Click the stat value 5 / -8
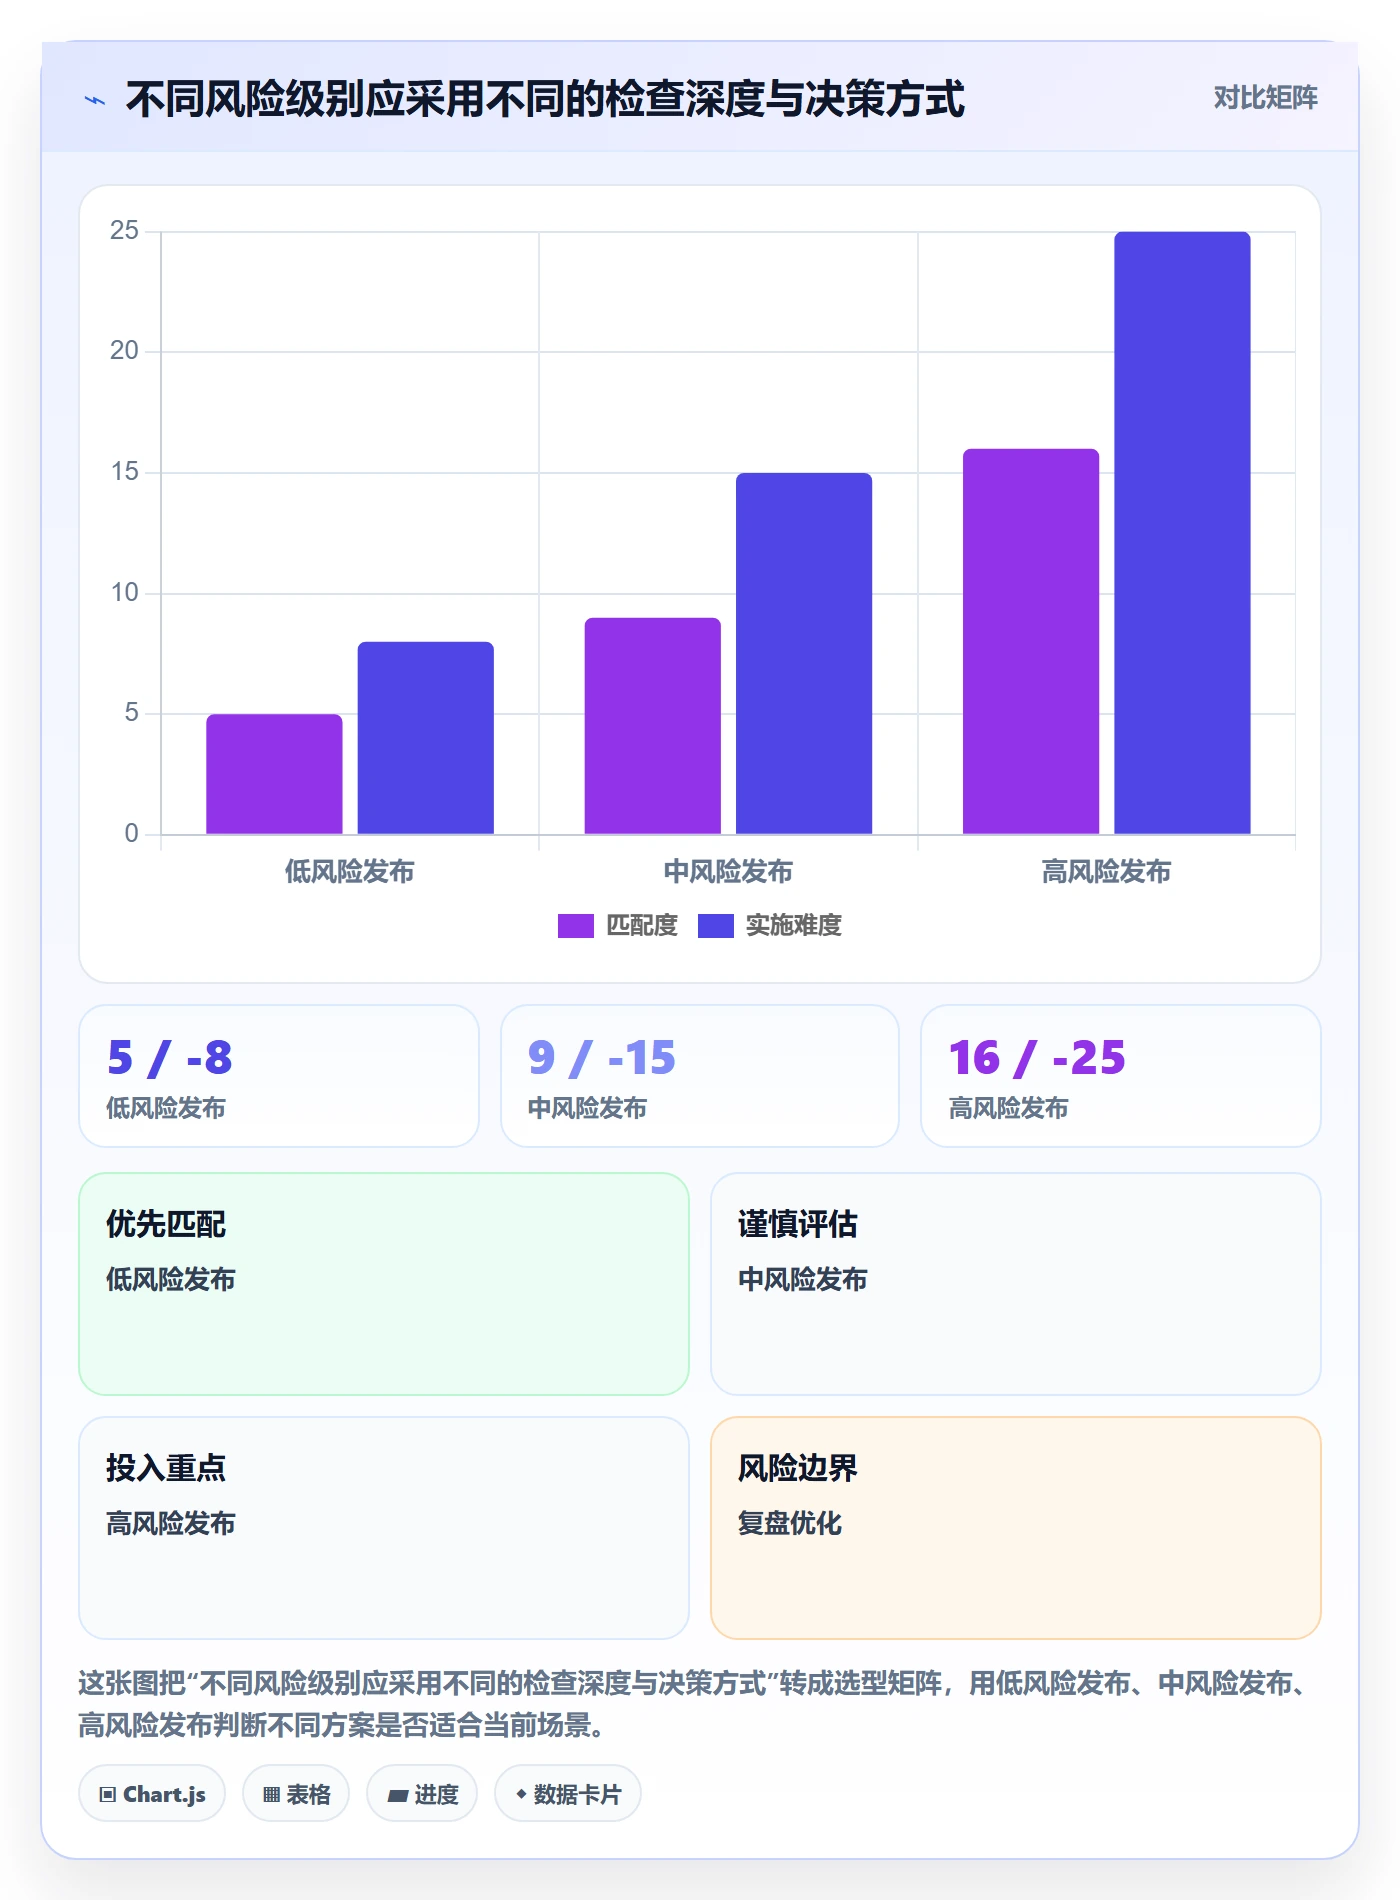Image resolution: width=1400 pixels, height=1900 pixels. click(x=170, y=1058)
